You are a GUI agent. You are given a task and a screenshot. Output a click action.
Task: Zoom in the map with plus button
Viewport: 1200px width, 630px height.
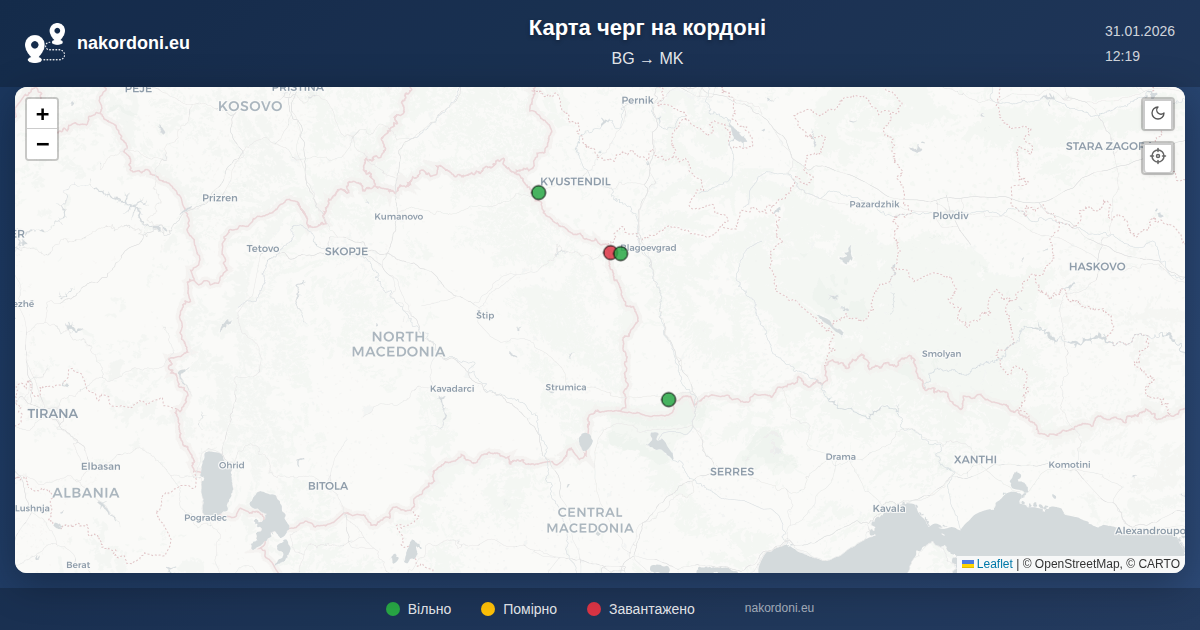pyautogui.click(x=42, y=114)
